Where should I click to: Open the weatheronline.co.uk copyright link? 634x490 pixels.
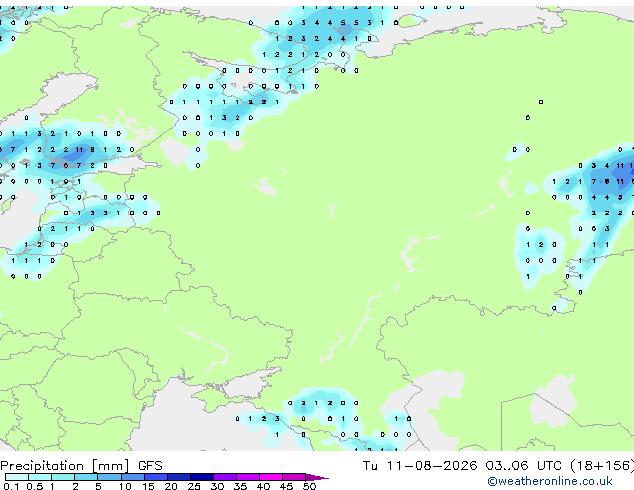pyautogui.click(x=550, y=481)
